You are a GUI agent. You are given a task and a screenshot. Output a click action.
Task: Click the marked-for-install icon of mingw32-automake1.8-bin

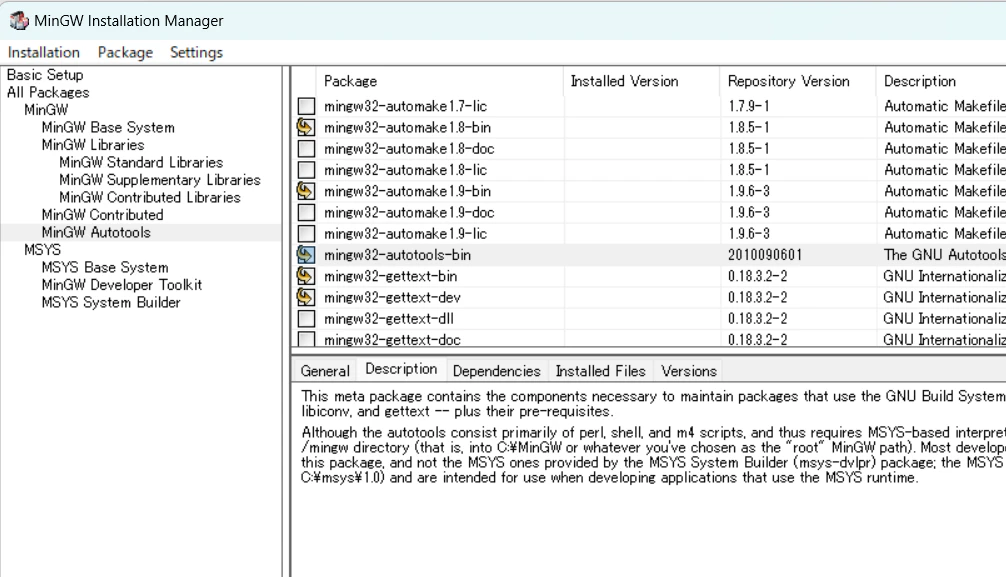[306, 127]
